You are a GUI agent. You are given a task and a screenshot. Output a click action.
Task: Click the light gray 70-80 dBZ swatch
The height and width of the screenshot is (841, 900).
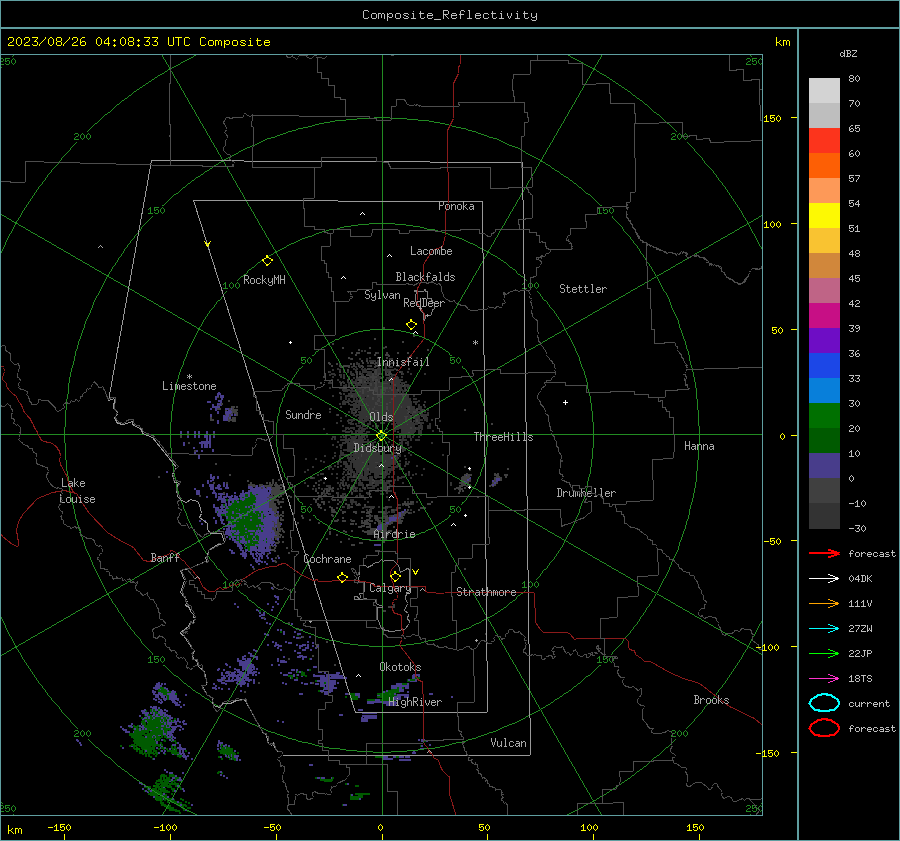824,90
